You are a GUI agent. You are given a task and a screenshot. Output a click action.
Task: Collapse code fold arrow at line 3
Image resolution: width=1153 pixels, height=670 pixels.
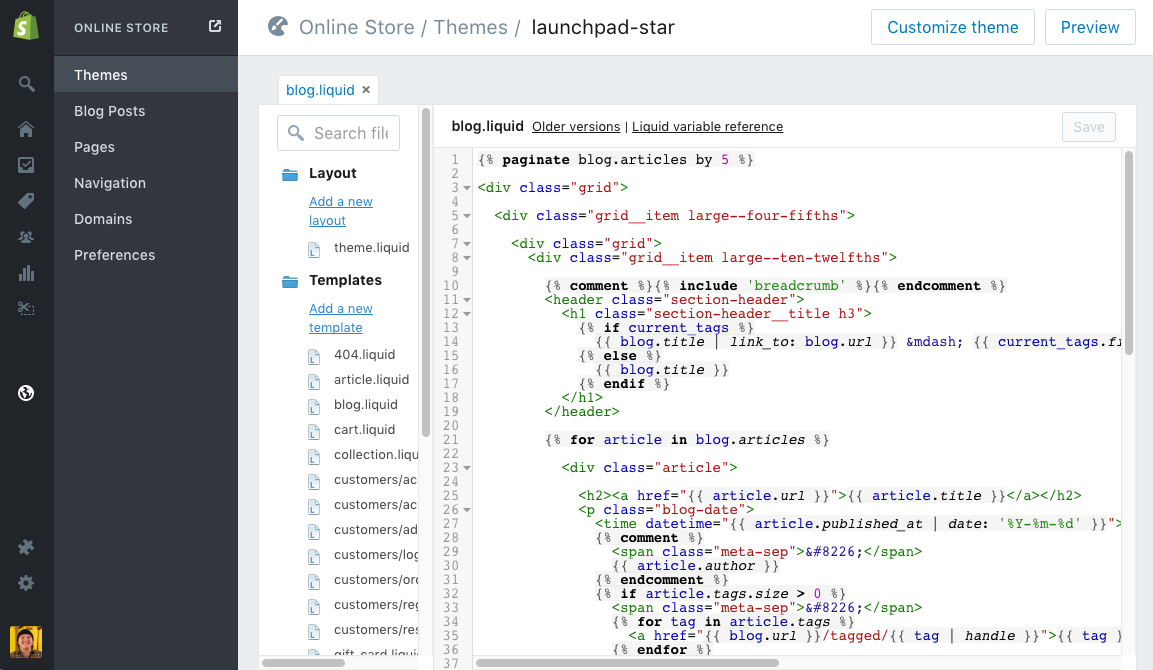point(467,188)
